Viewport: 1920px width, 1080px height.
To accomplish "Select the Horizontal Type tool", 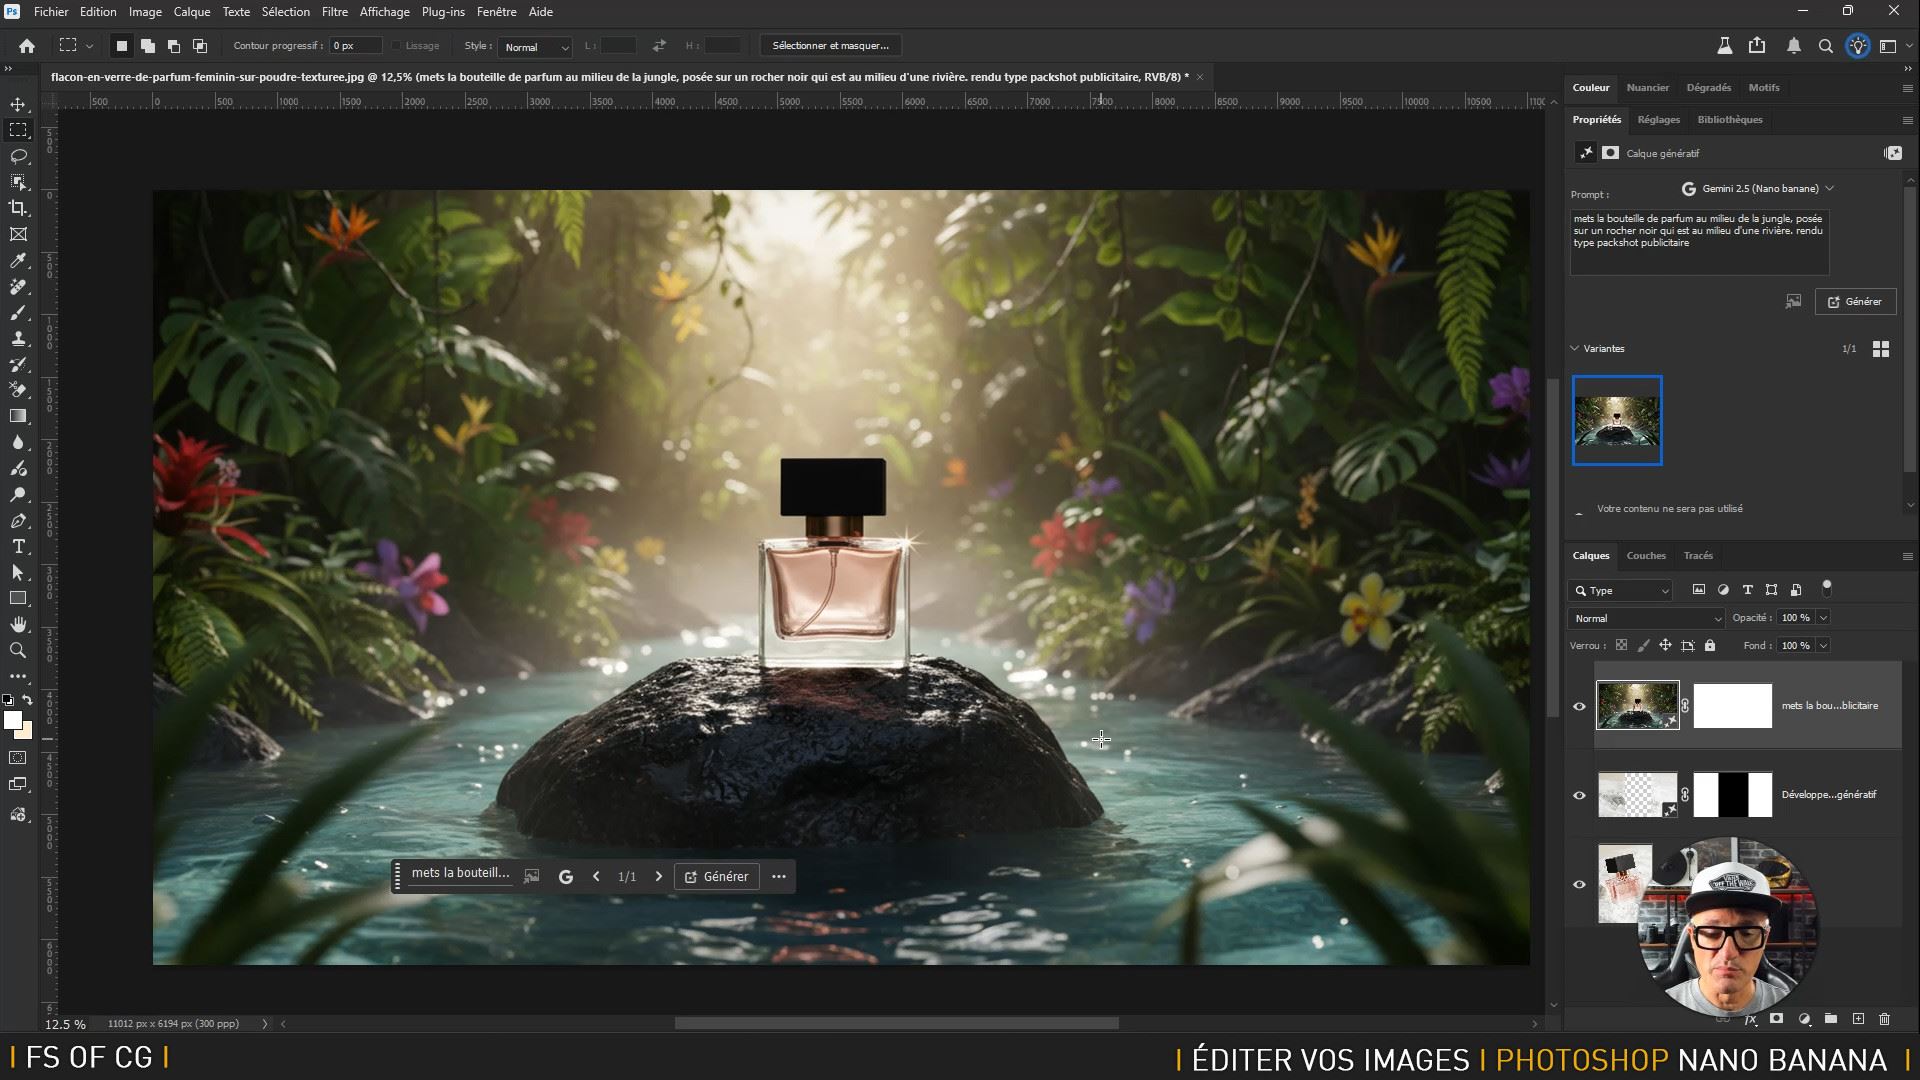I will pos(18,546).
